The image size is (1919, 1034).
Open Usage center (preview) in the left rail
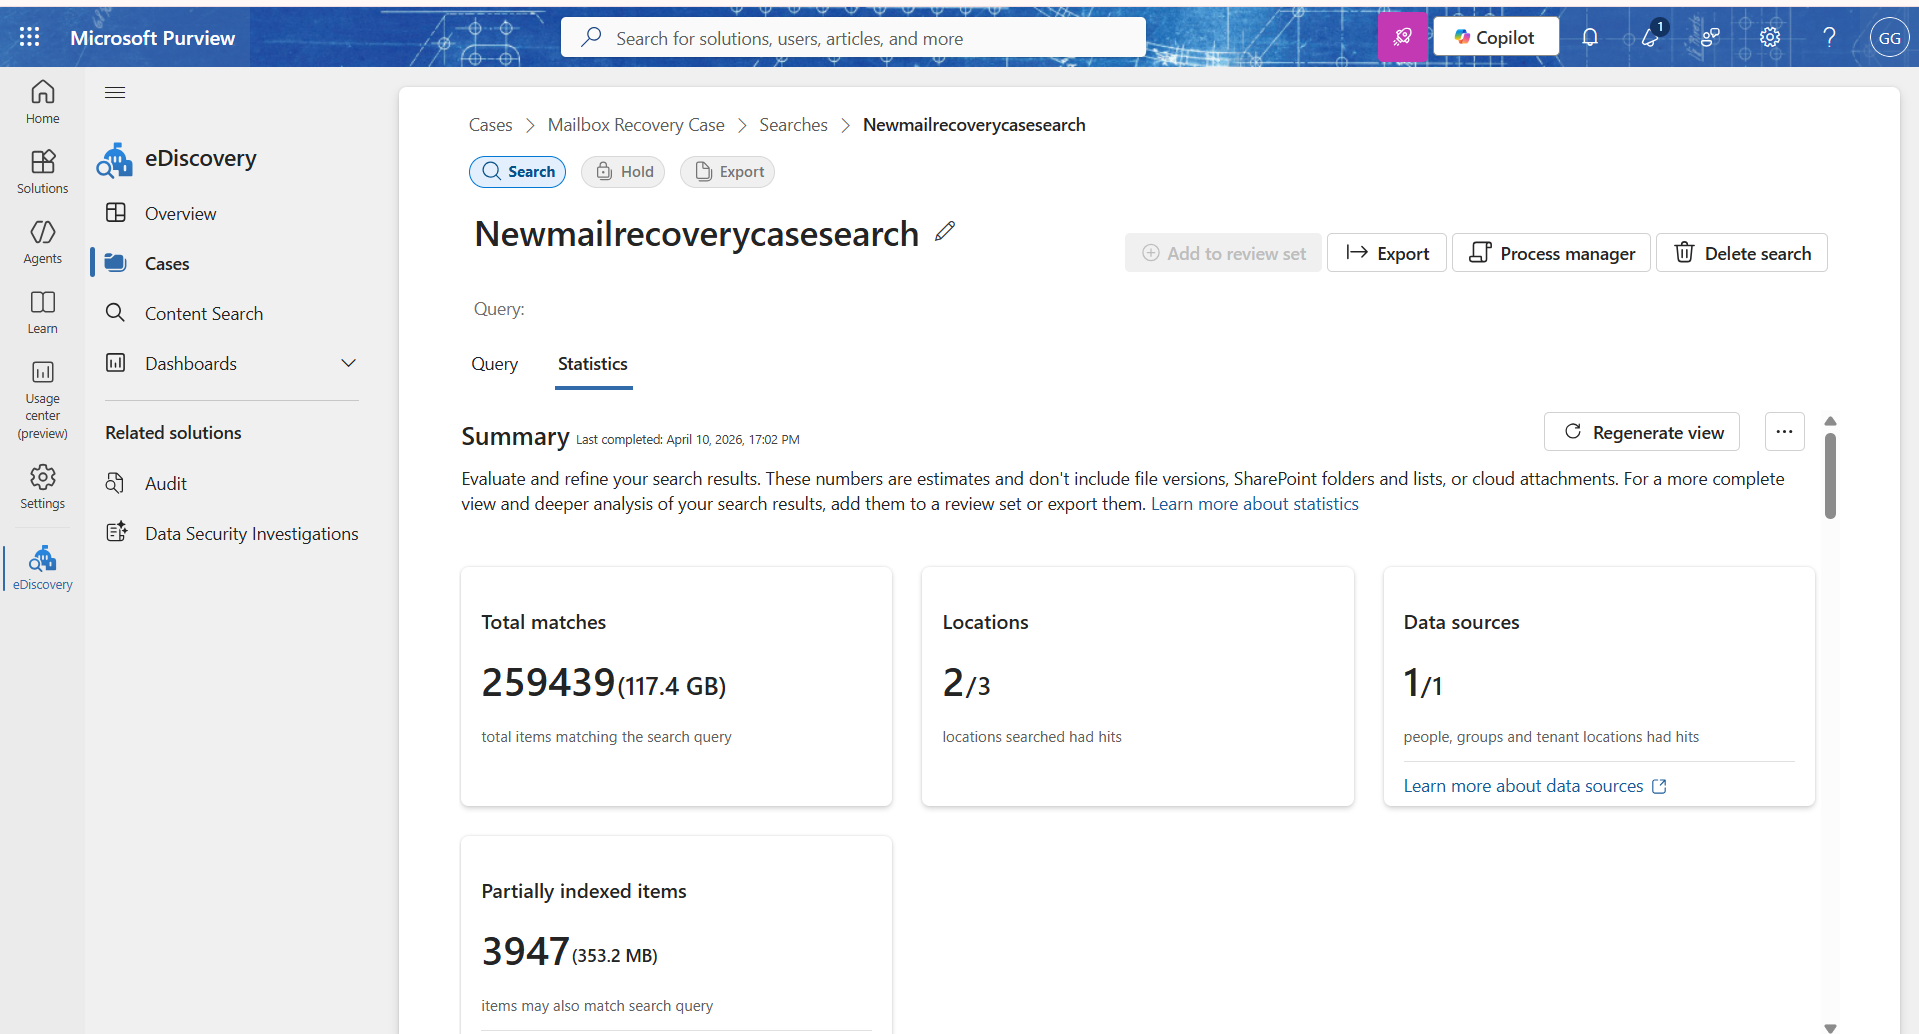tap(42, 400)
